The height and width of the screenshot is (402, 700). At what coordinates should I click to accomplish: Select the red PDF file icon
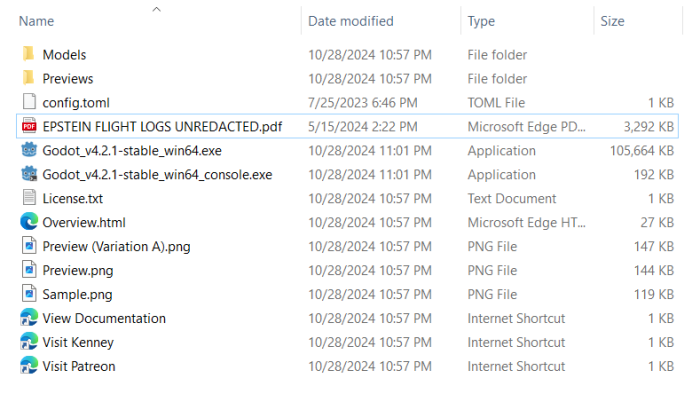pyautogui.click(x=28, y=127)
